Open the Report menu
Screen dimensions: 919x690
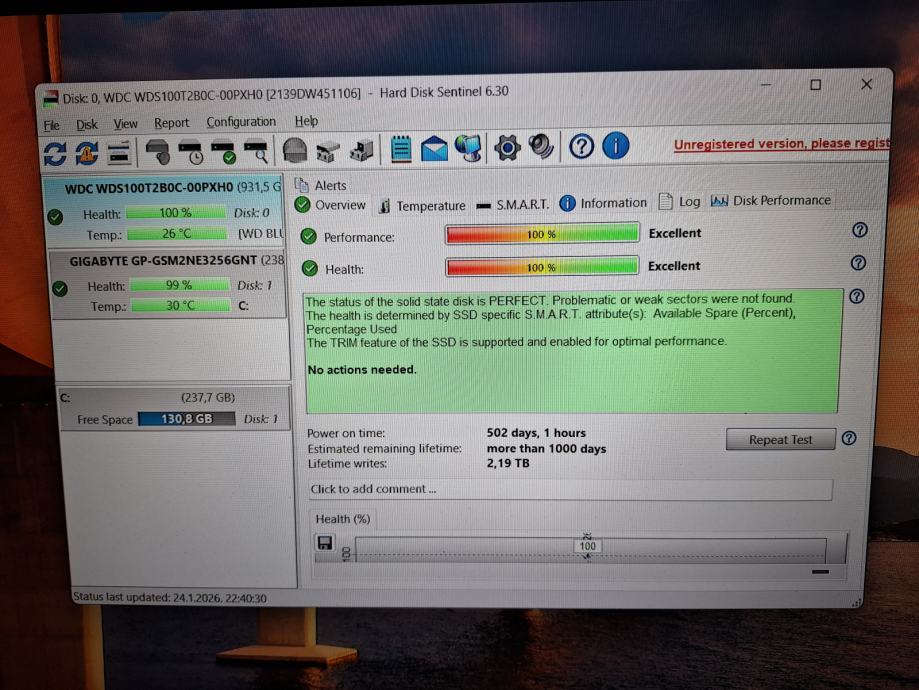coord(171,123)
